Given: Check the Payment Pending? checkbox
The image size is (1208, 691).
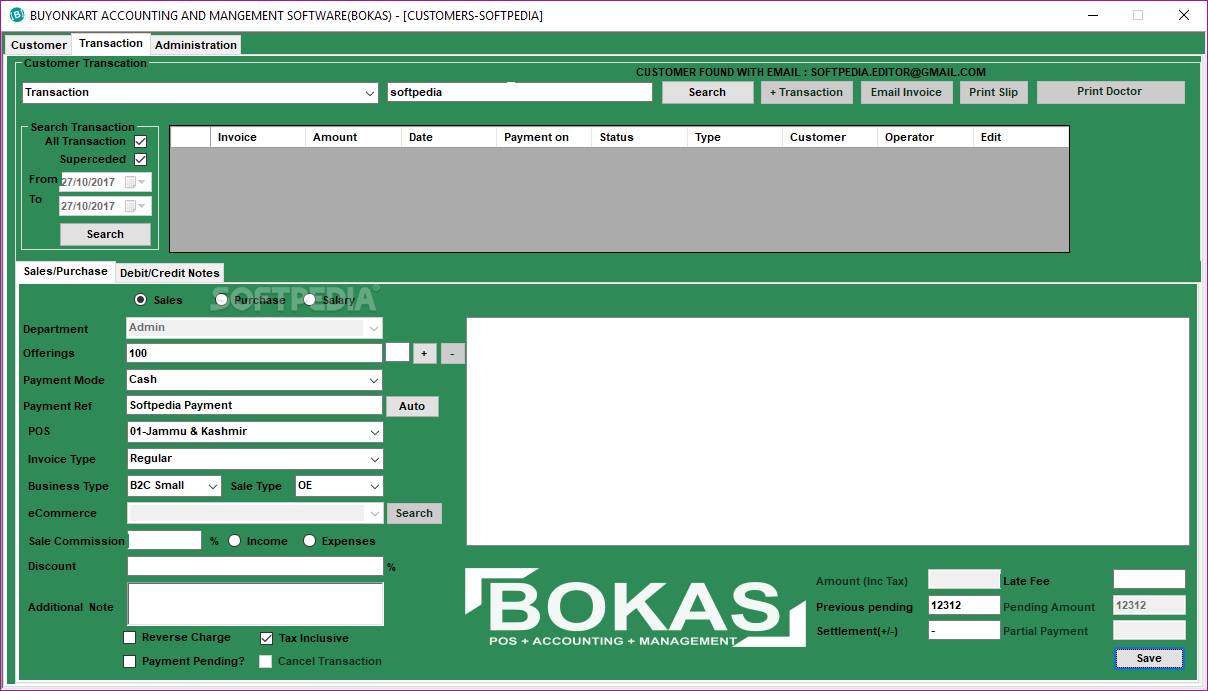Looking at the screenshot, I should click(129, 661).
